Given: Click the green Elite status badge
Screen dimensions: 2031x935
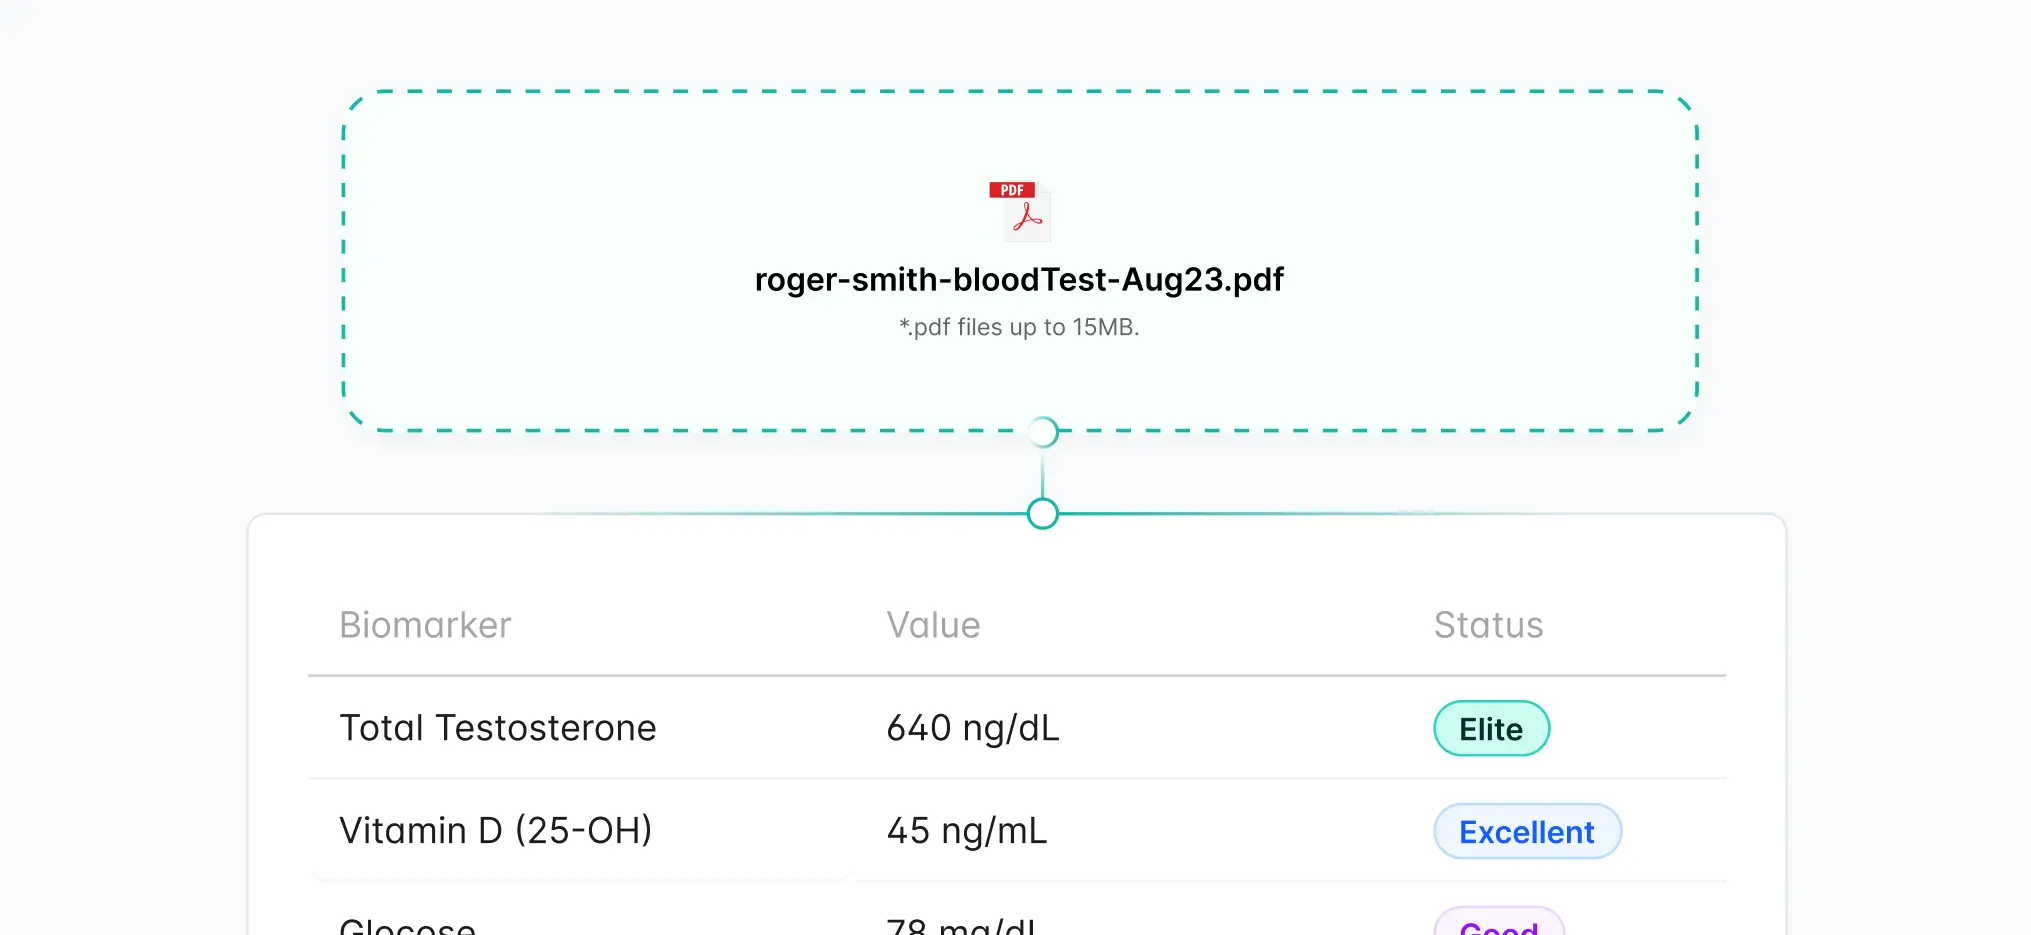Looking at the screenshot, I should pos(1491,729).
